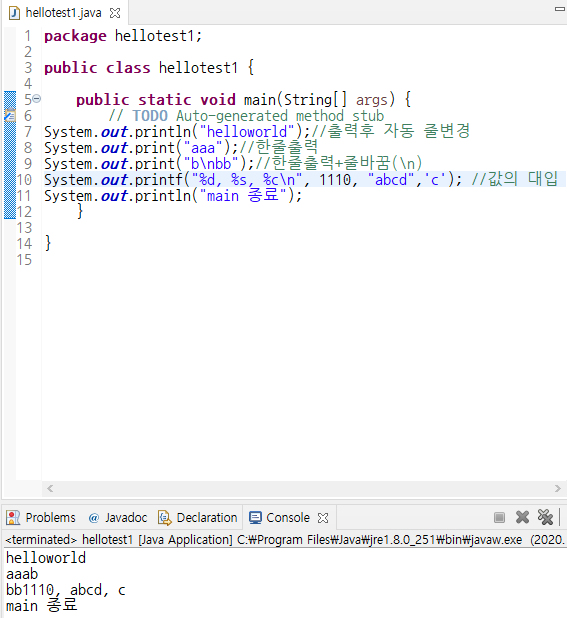Close the Console view
567x618 pixels.
click(x=323, y=518)
